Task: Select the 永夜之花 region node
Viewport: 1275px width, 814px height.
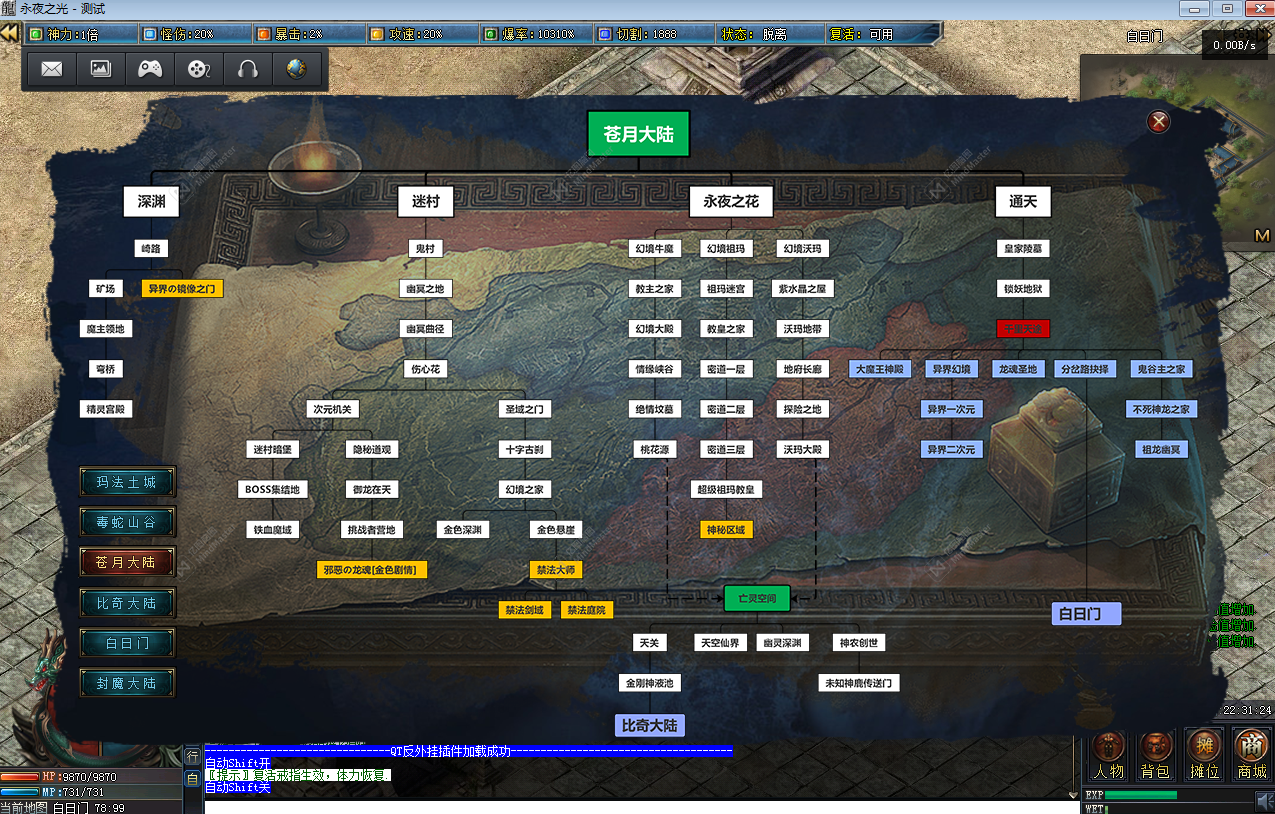Action: tap(731, 202)
